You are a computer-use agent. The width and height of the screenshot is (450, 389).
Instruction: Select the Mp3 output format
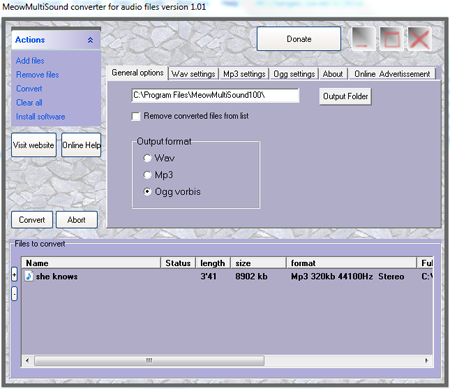tap(147, 175)
